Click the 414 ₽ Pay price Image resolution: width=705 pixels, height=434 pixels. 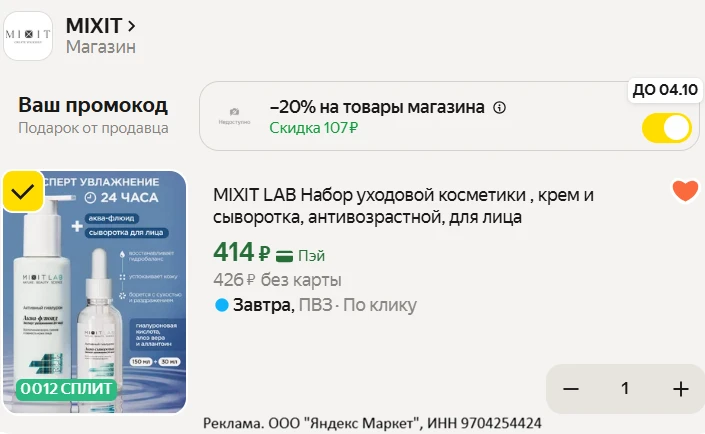[x=241, y=252]
